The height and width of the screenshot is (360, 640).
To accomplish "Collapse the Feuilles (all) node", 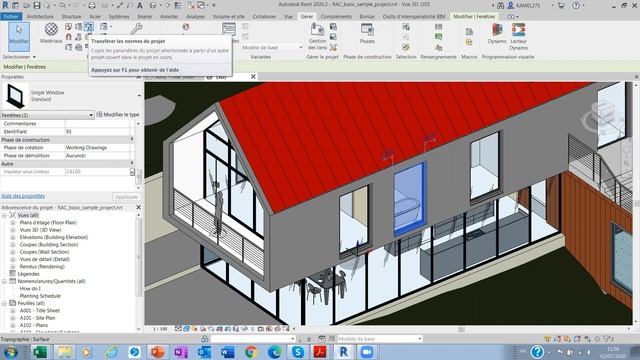I will coord(4,303).
